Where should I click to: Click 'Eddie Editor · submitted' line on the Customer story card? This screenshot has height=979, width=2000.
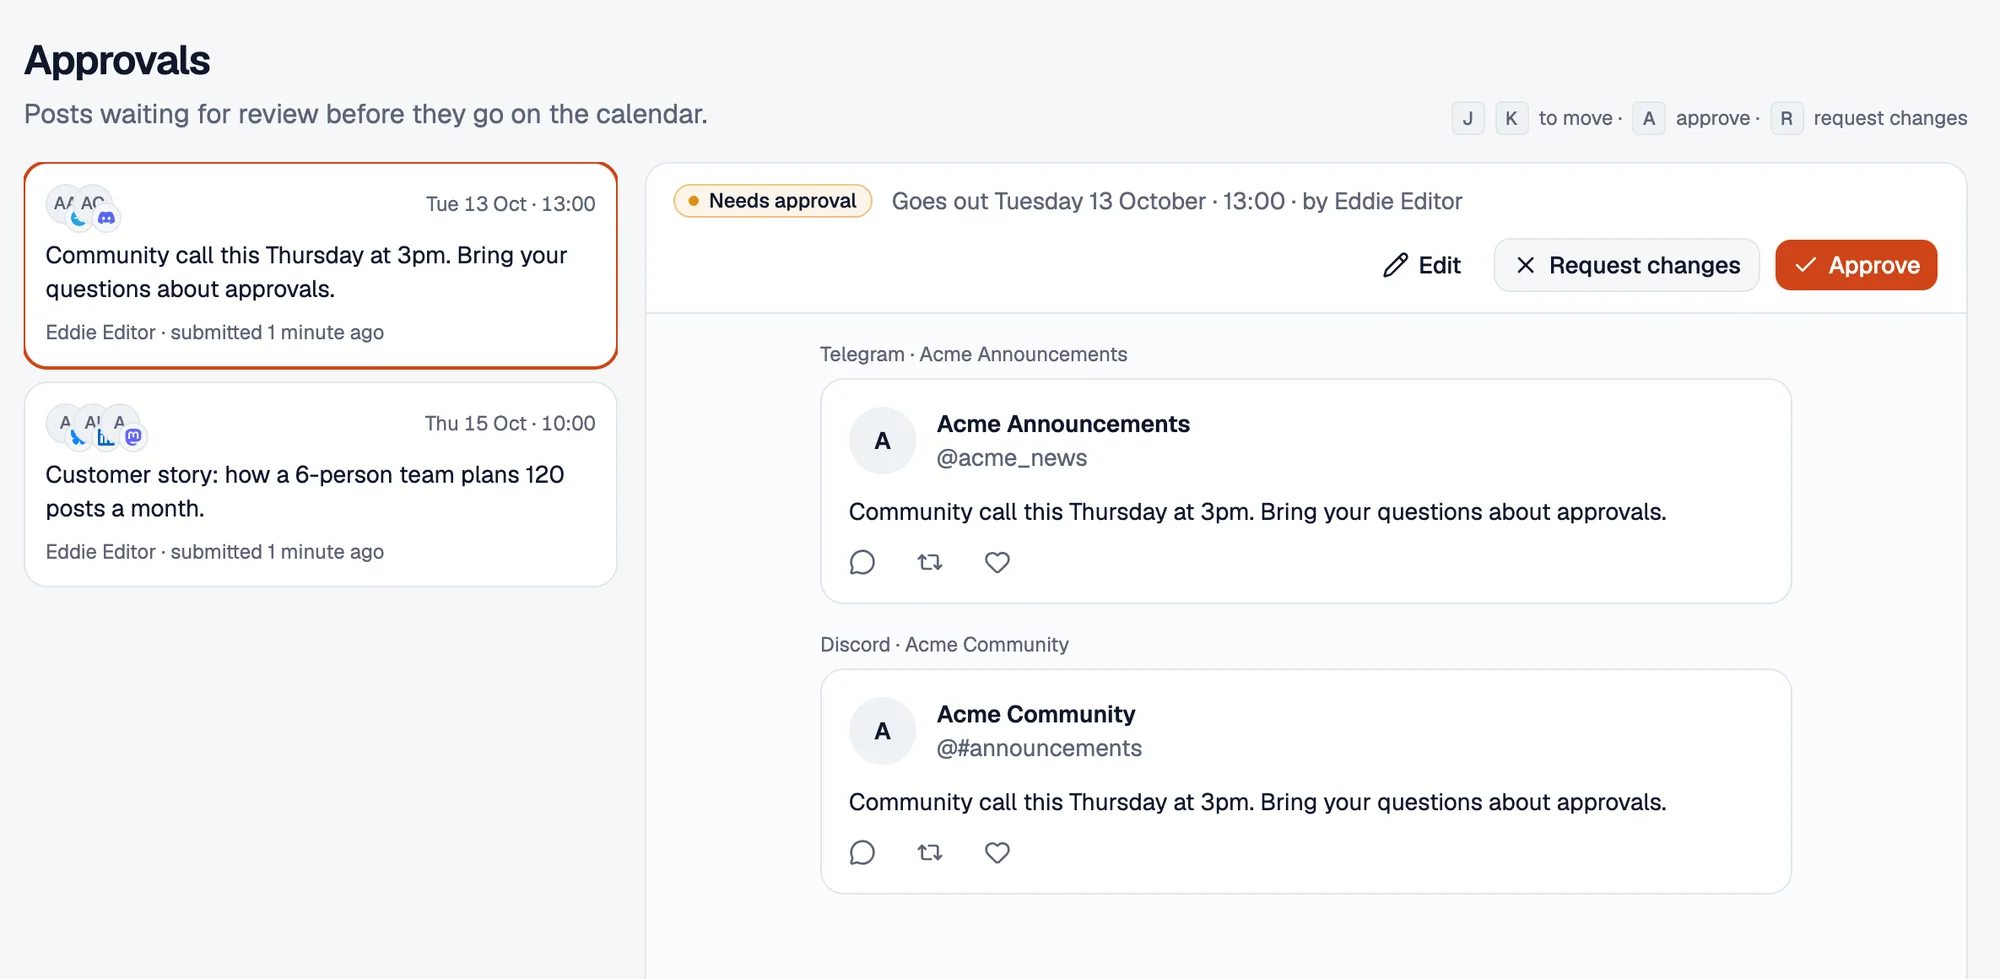(215, 552)
